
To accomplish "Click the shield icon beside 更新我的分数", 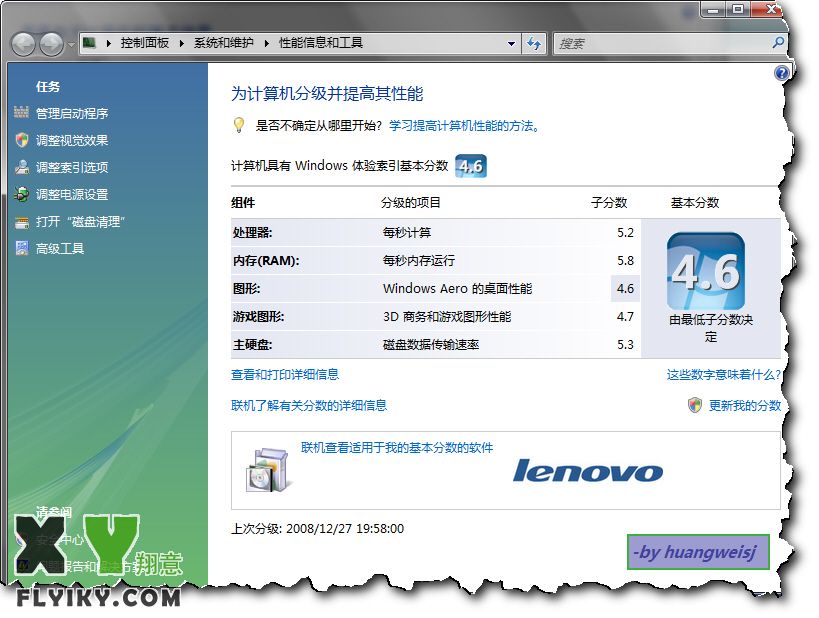I will coord(695,405).
